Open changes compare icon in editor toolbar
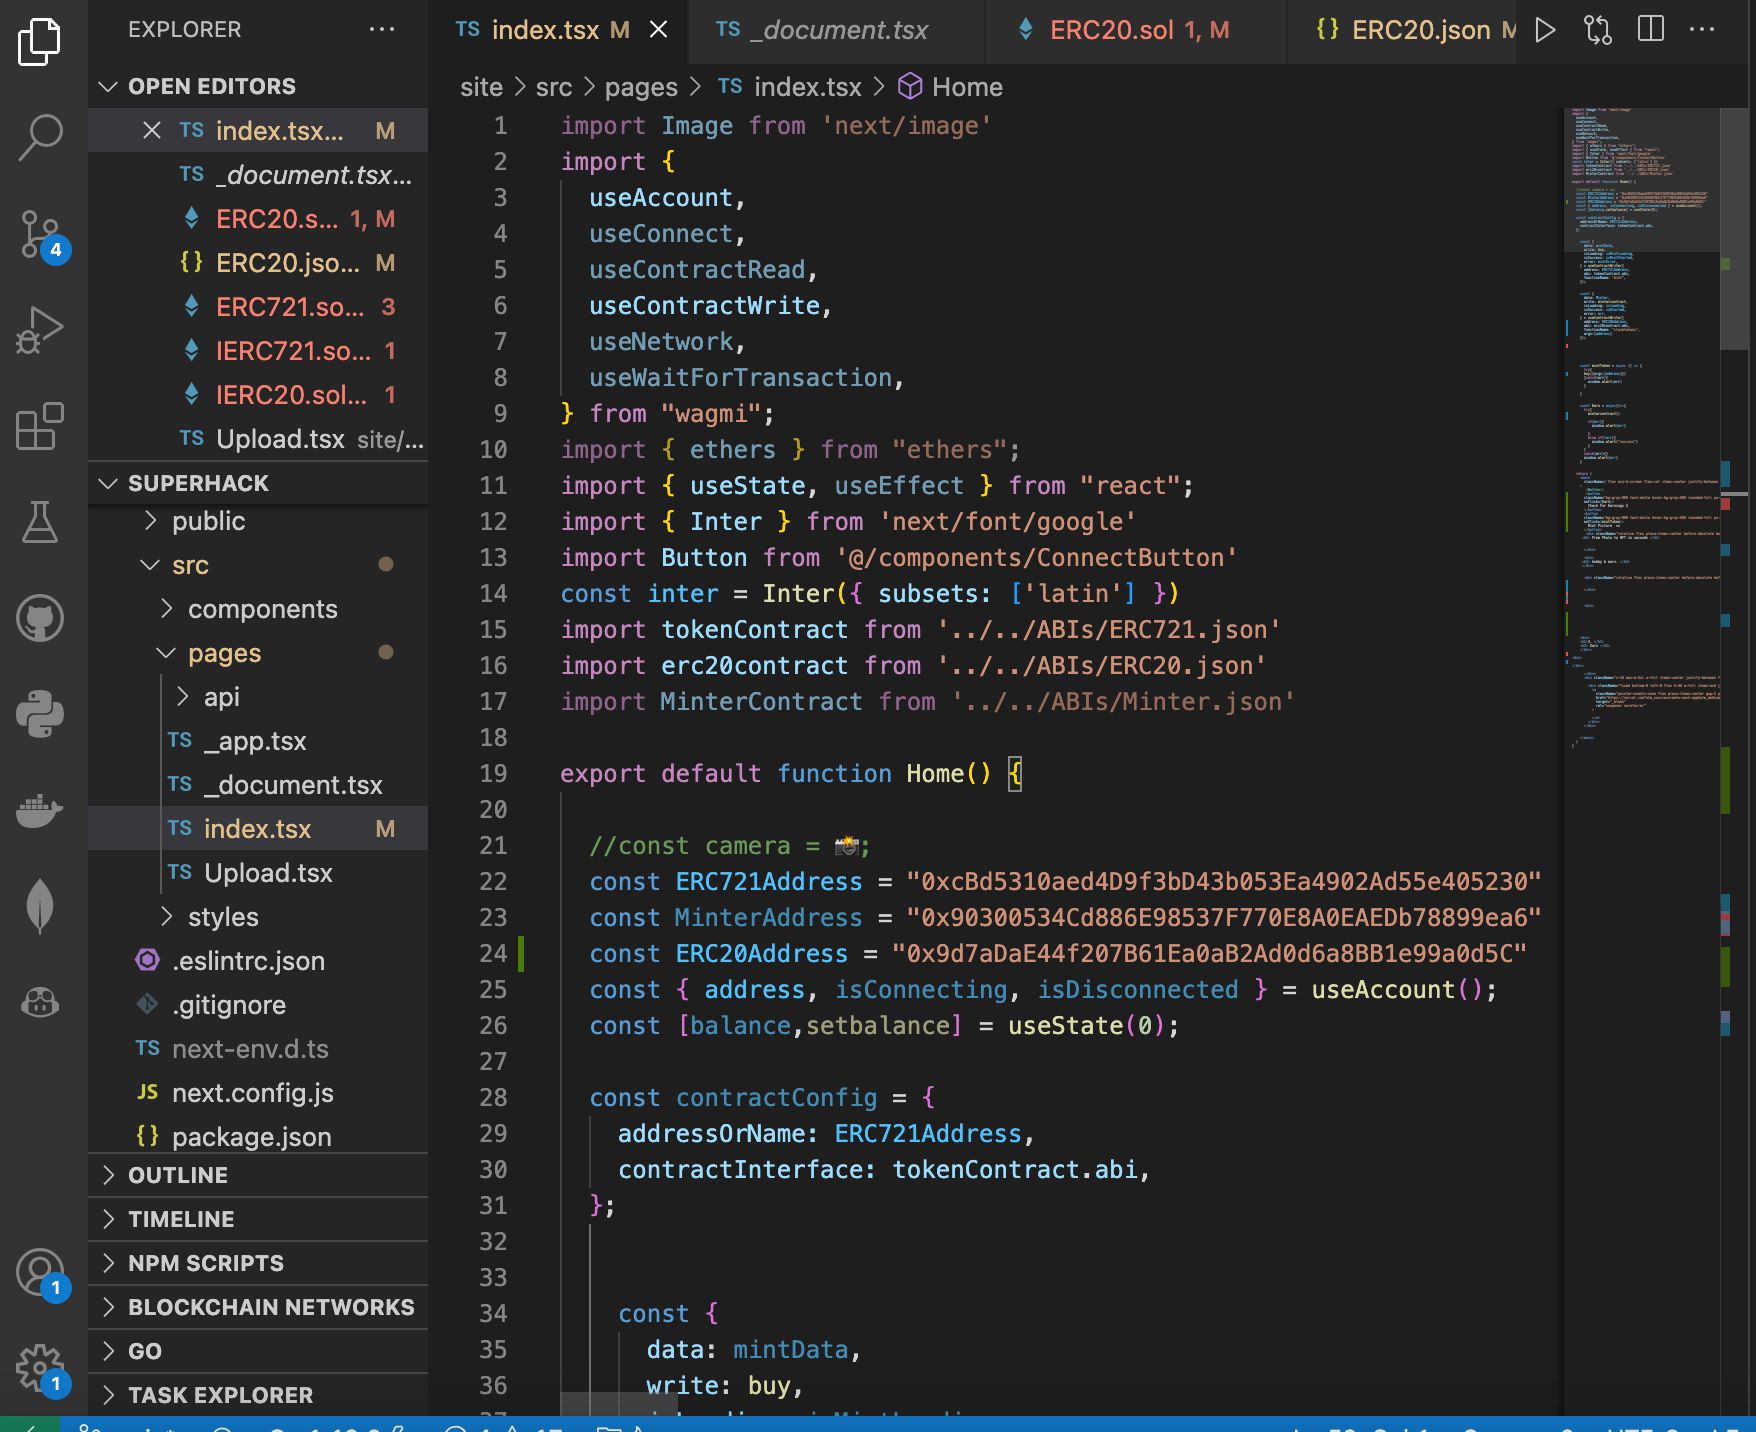Screen dimensions: 1756x1432 pos(1597,30)
